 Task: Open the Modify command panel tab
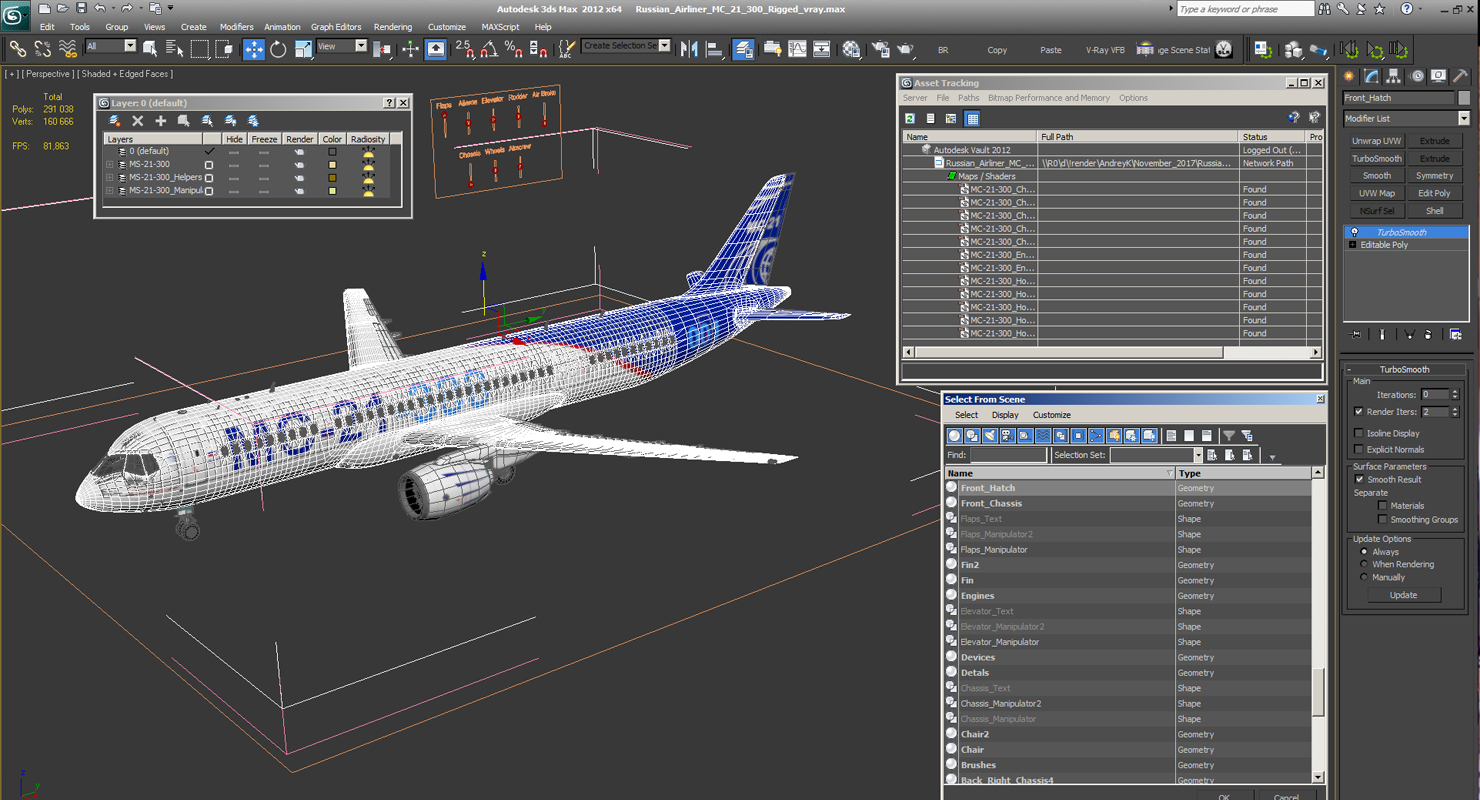click(1372, 76)
